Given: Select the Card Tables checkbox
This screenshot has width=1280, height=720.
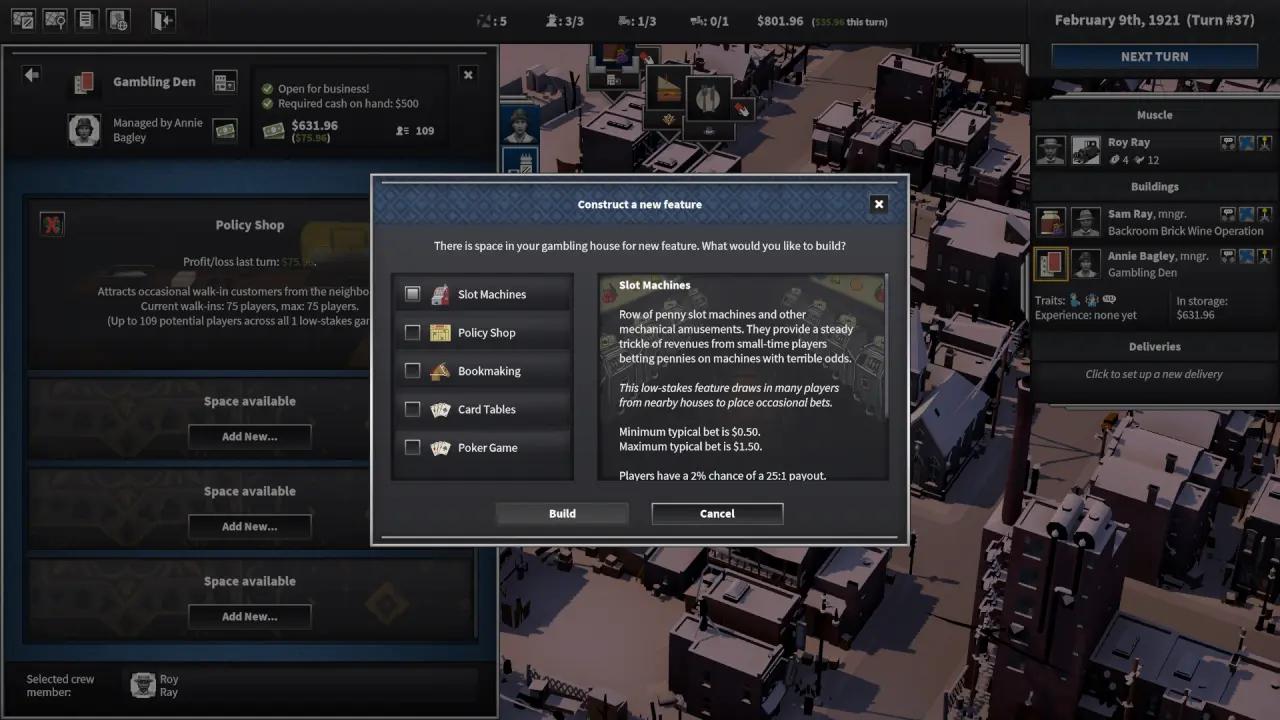Looking at the screenshot, I should (x=412, y=409).
